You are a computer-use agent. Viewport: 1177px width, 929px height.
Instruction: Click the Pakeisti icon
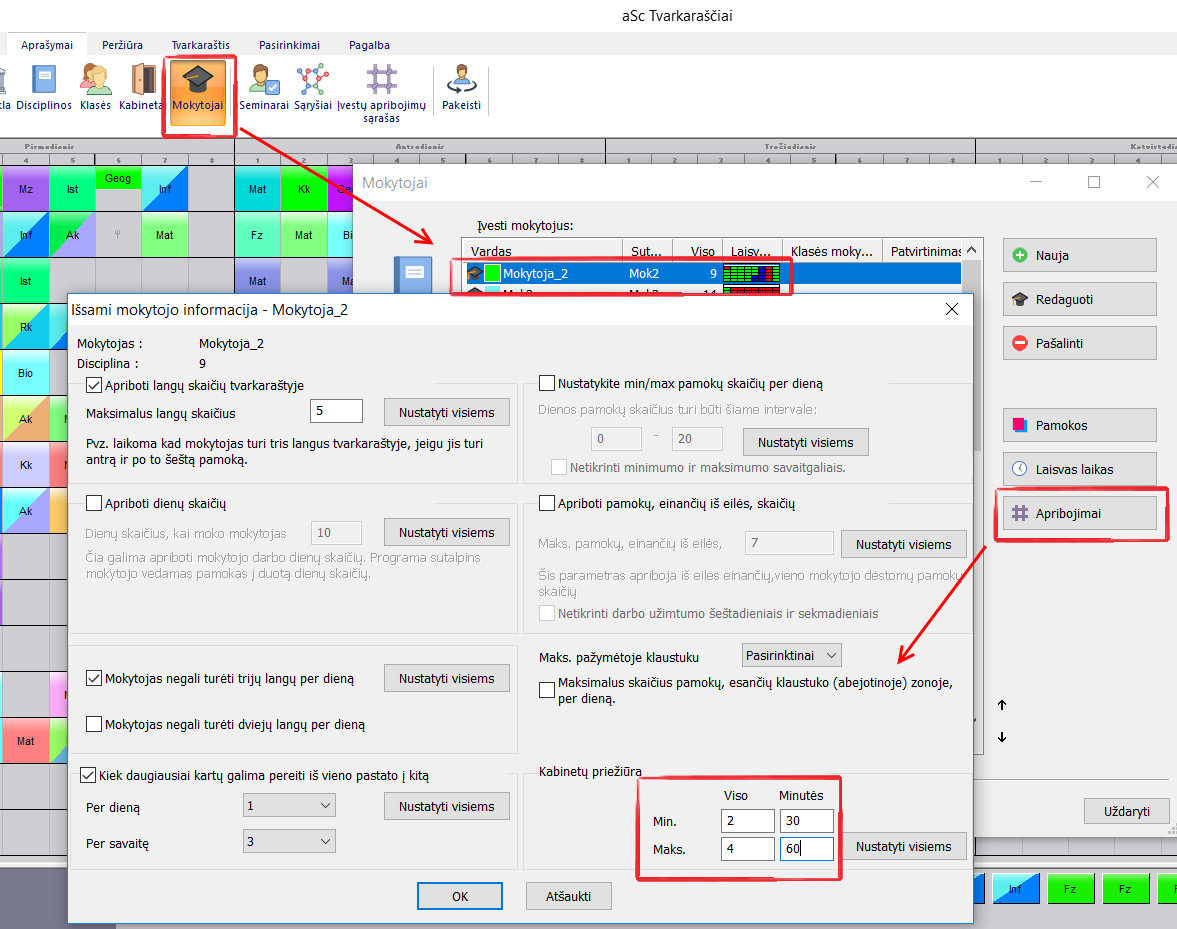(x=461, y=86)
